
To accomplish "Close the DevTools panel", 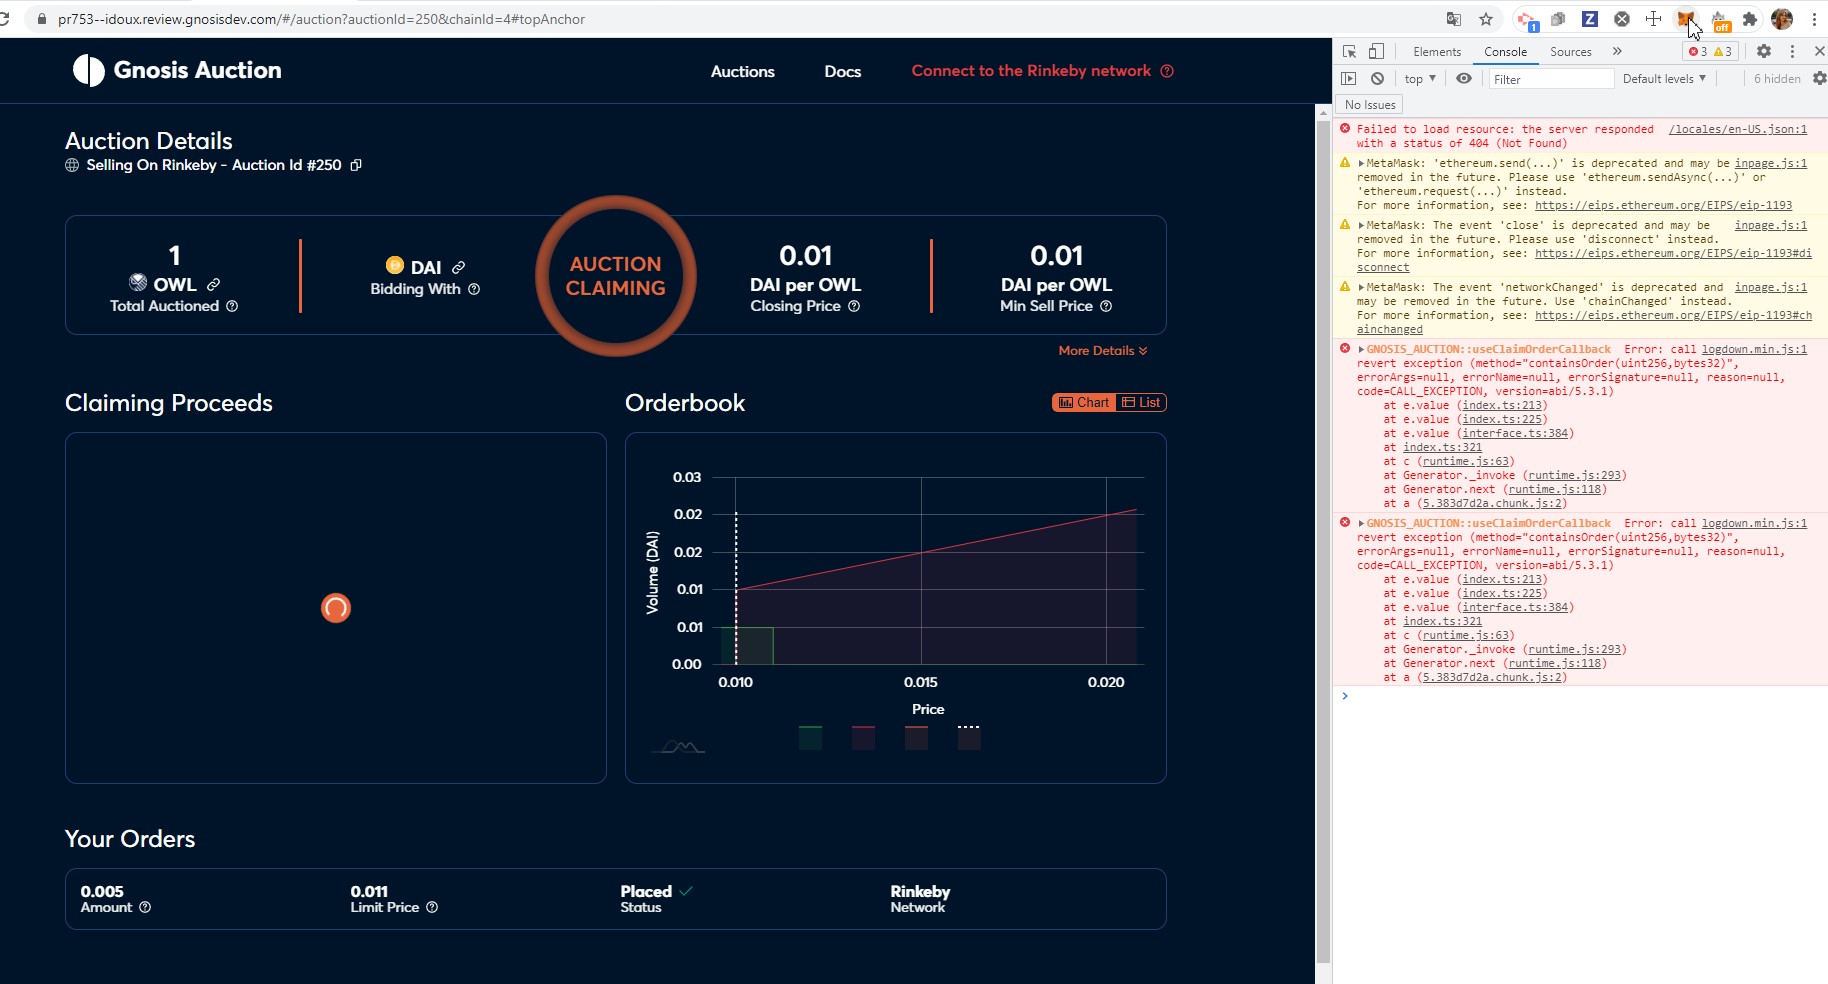I will (1819, 51).
